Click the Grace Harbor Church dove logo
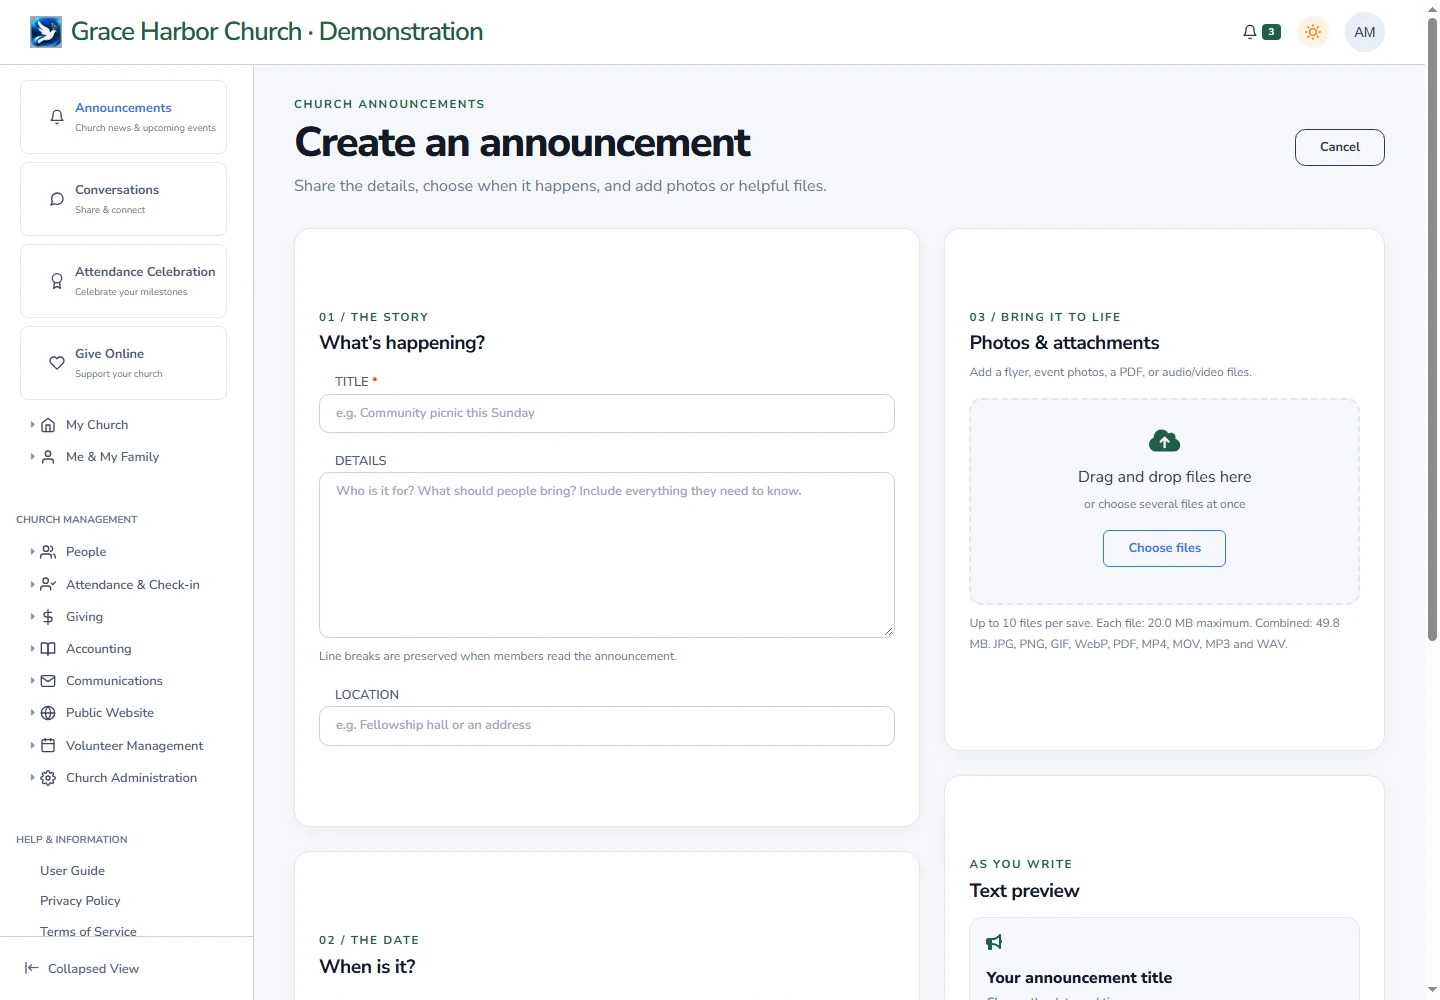This screenshot has width=1440, height=1000. tap(46, 32)
